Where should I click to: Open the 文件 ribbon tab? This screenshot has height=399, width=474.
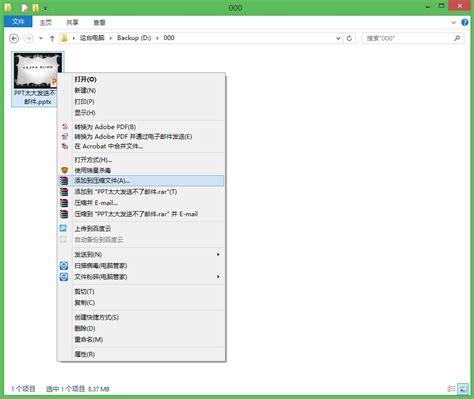18,22
